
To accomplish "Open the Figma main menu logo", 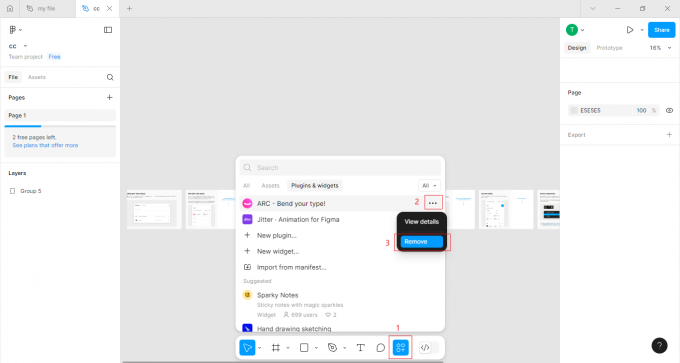I will pos(13,29).
